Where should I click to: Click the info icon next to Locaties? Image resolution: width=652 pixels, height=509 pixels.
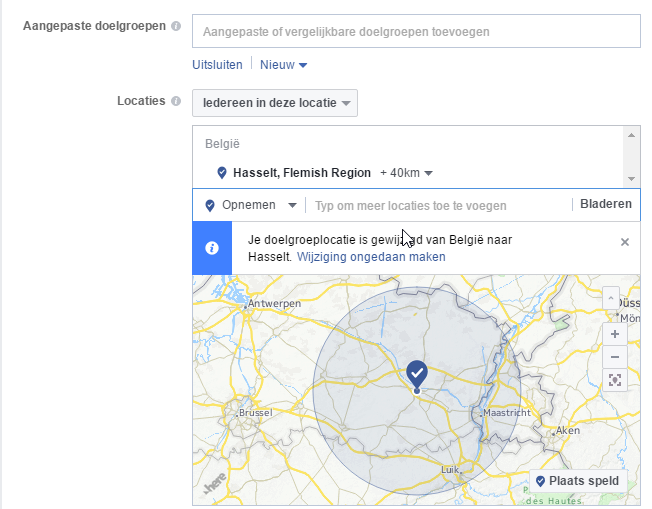pos(176,101)
